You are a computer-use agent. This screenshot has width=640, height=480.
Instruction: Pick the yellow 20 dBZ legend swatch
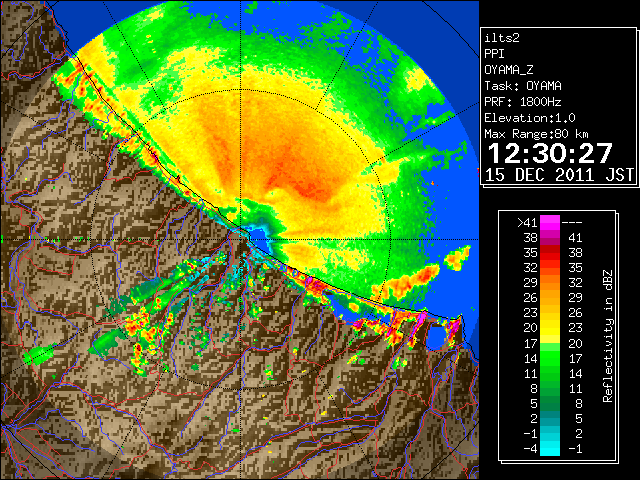[550, 328]
